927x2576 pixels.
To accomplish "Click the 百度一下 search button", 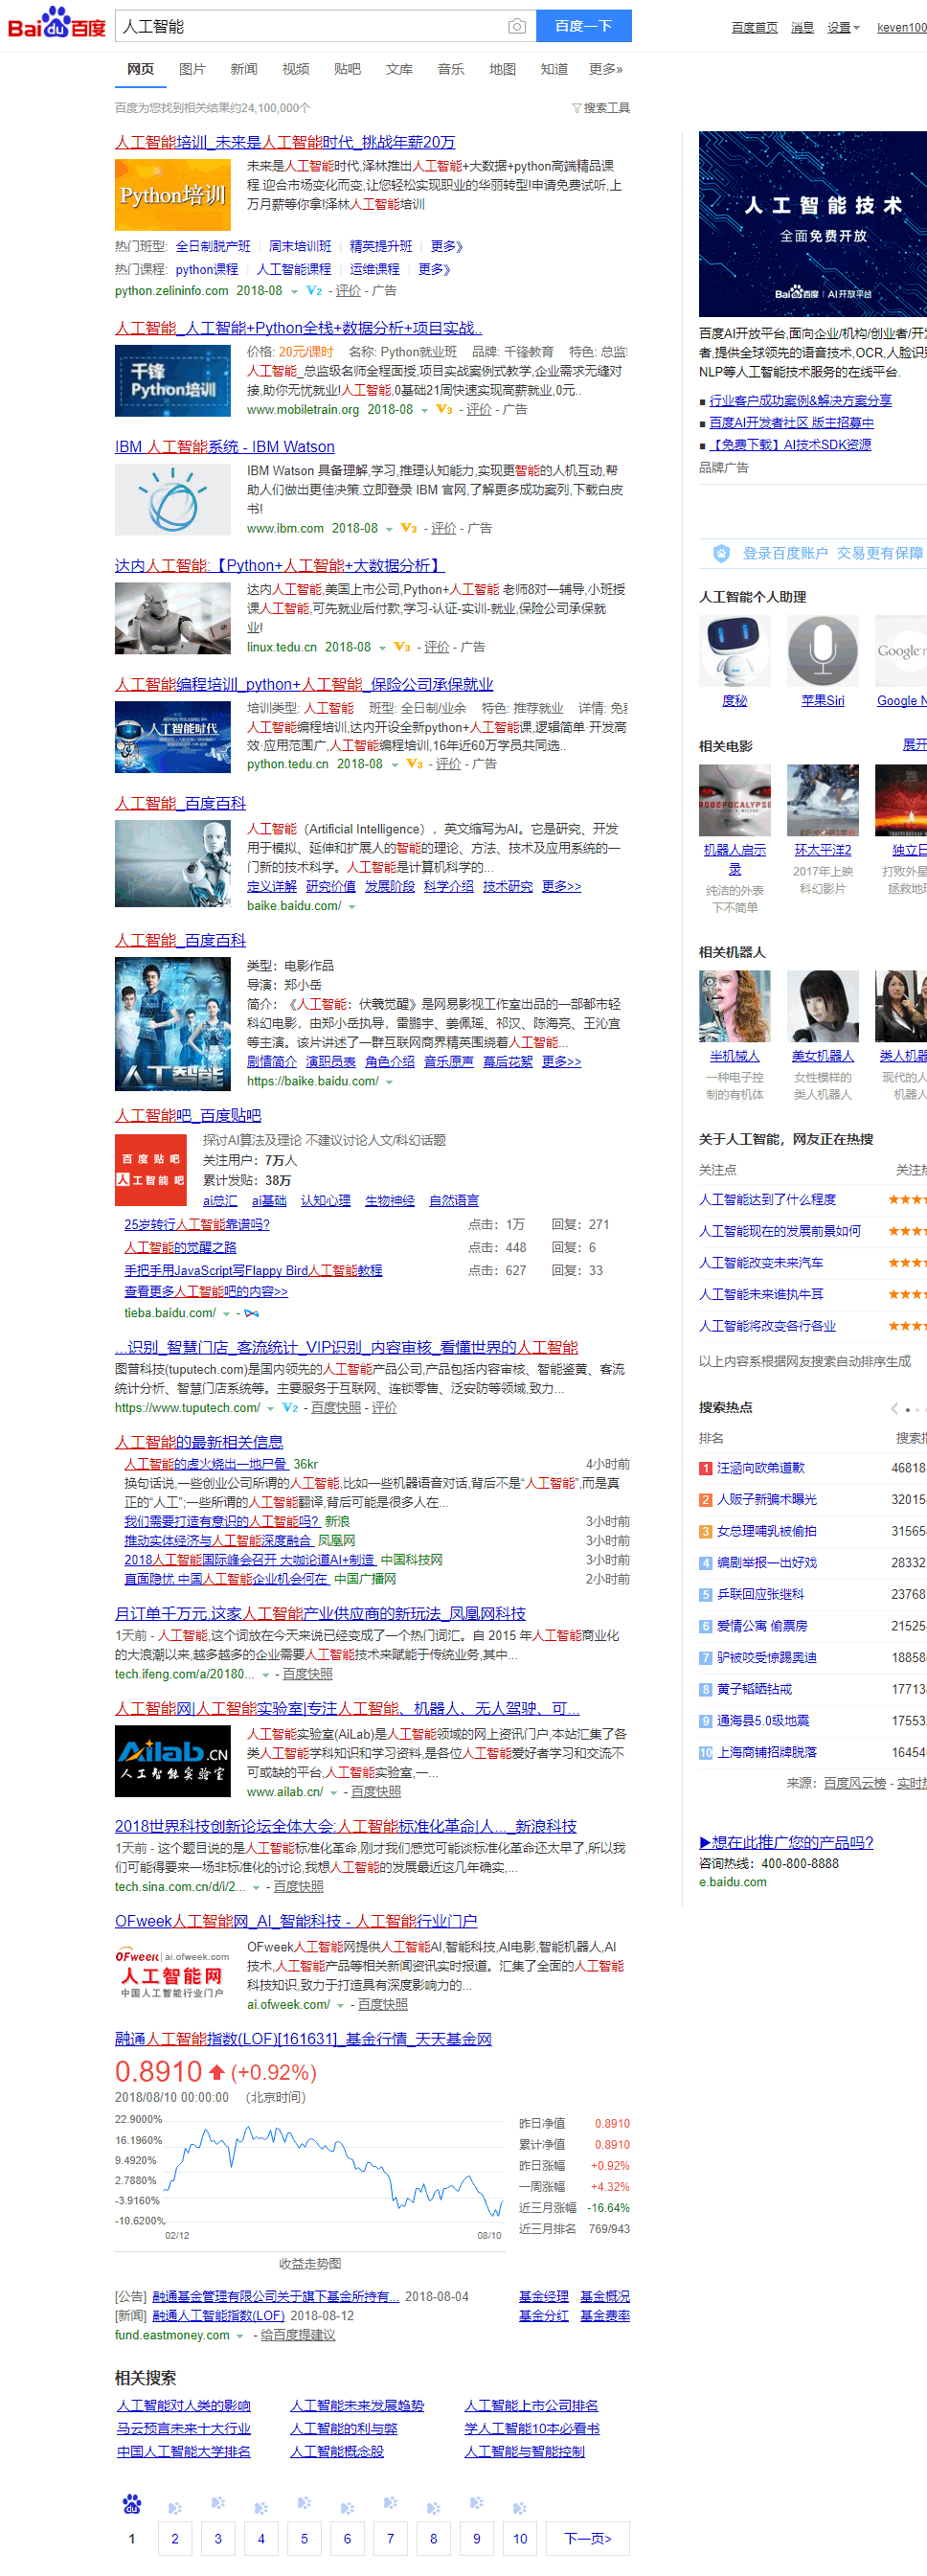I will click(583, 26).
